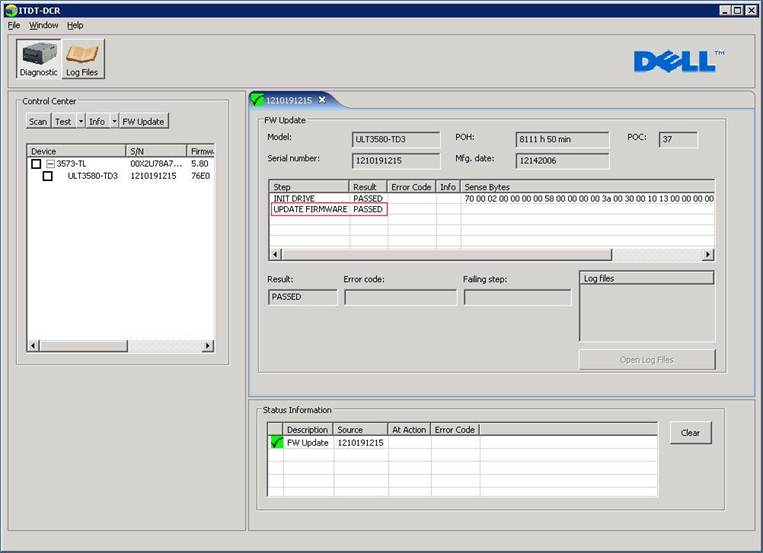Tick the checkbox for ULT3580-TD3 drive
This screenshot has width=763, height=553.
pyautogui.click(x=47, y=176)
